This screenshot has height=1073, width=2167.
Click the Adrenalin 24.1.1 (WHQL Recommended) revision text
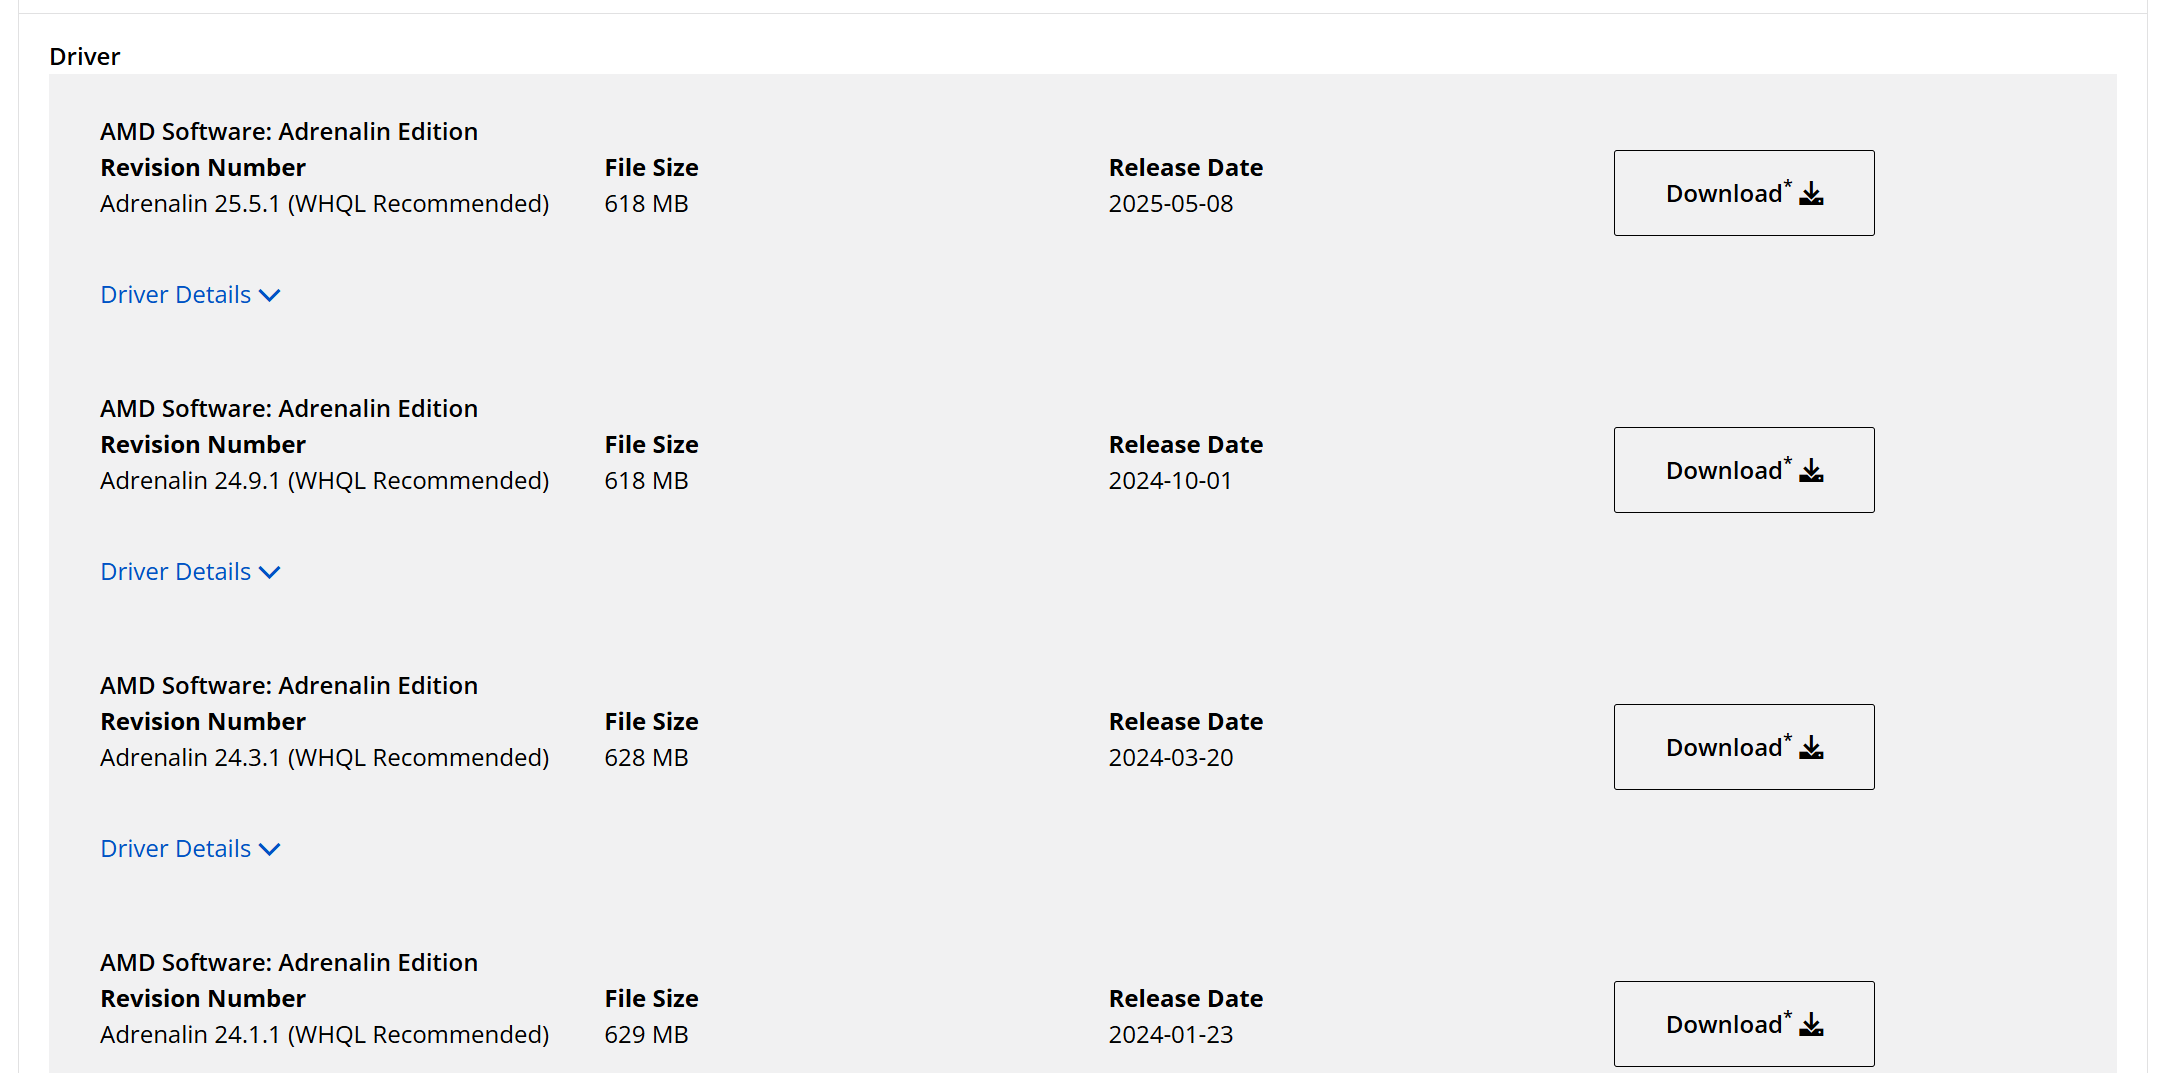click(x=325, y=1035)
